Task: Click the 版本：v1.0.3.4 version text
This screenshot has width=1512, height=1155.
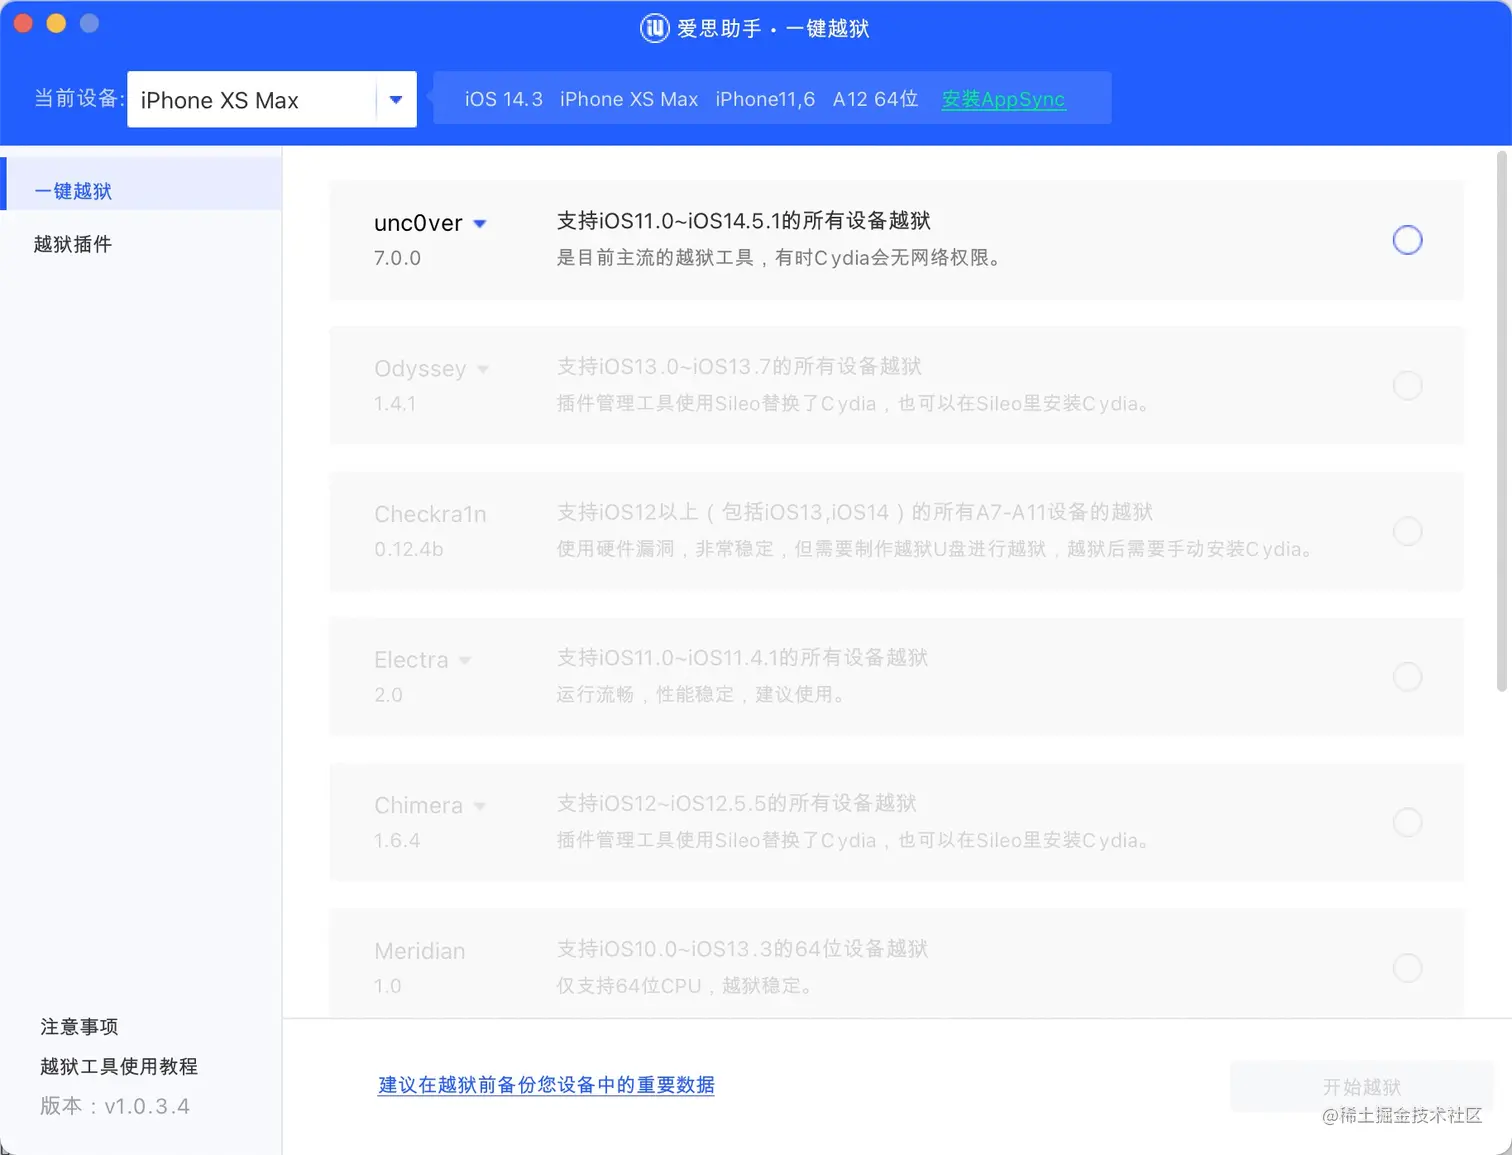Action: [x=115, y=1106]
